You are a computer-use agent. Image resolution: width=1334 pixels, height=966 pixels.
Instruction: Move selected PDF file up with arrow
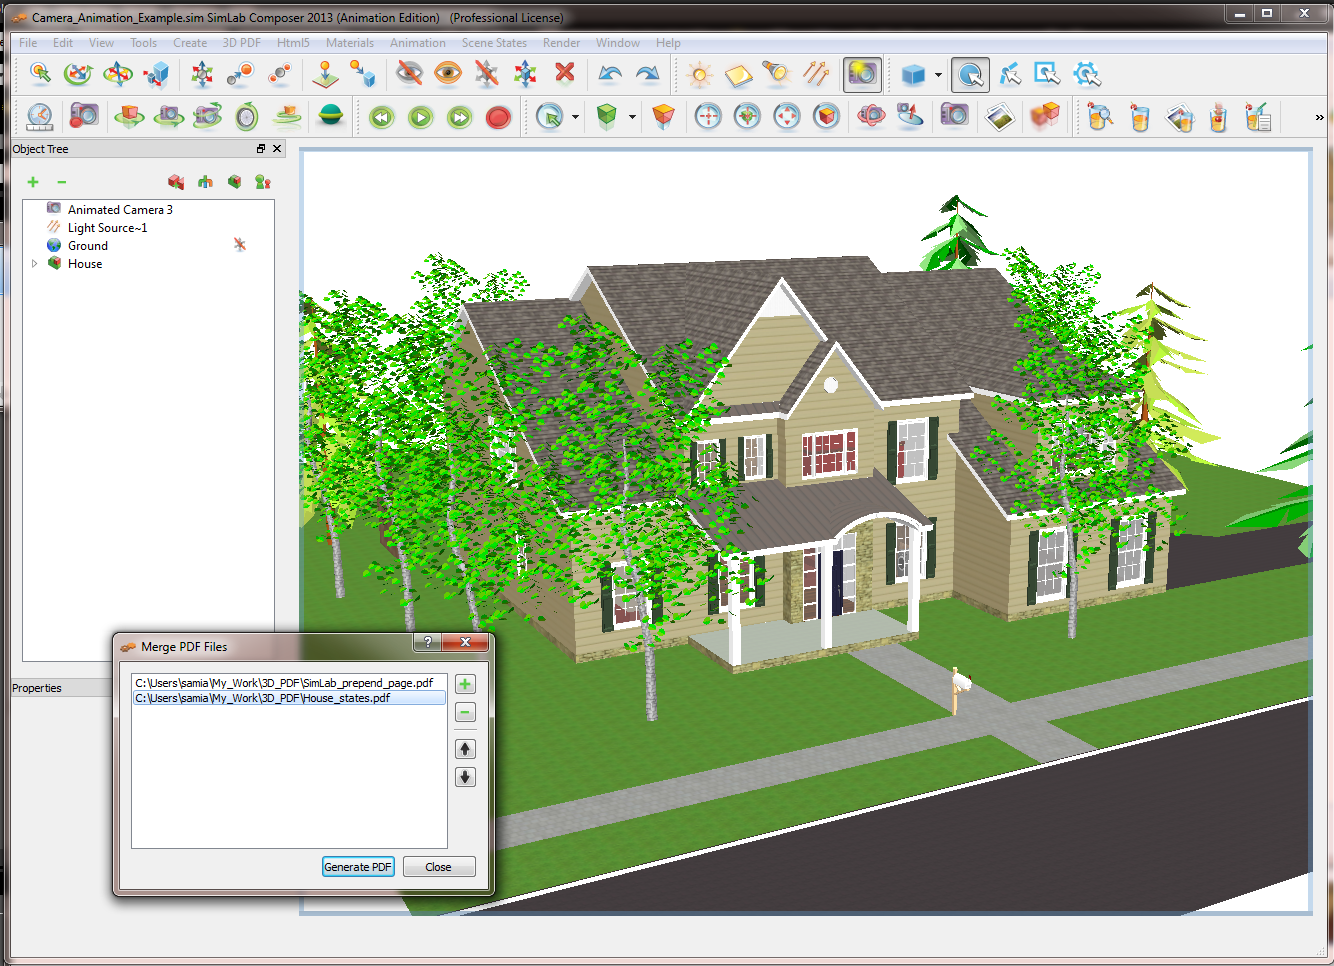point(465,749)
